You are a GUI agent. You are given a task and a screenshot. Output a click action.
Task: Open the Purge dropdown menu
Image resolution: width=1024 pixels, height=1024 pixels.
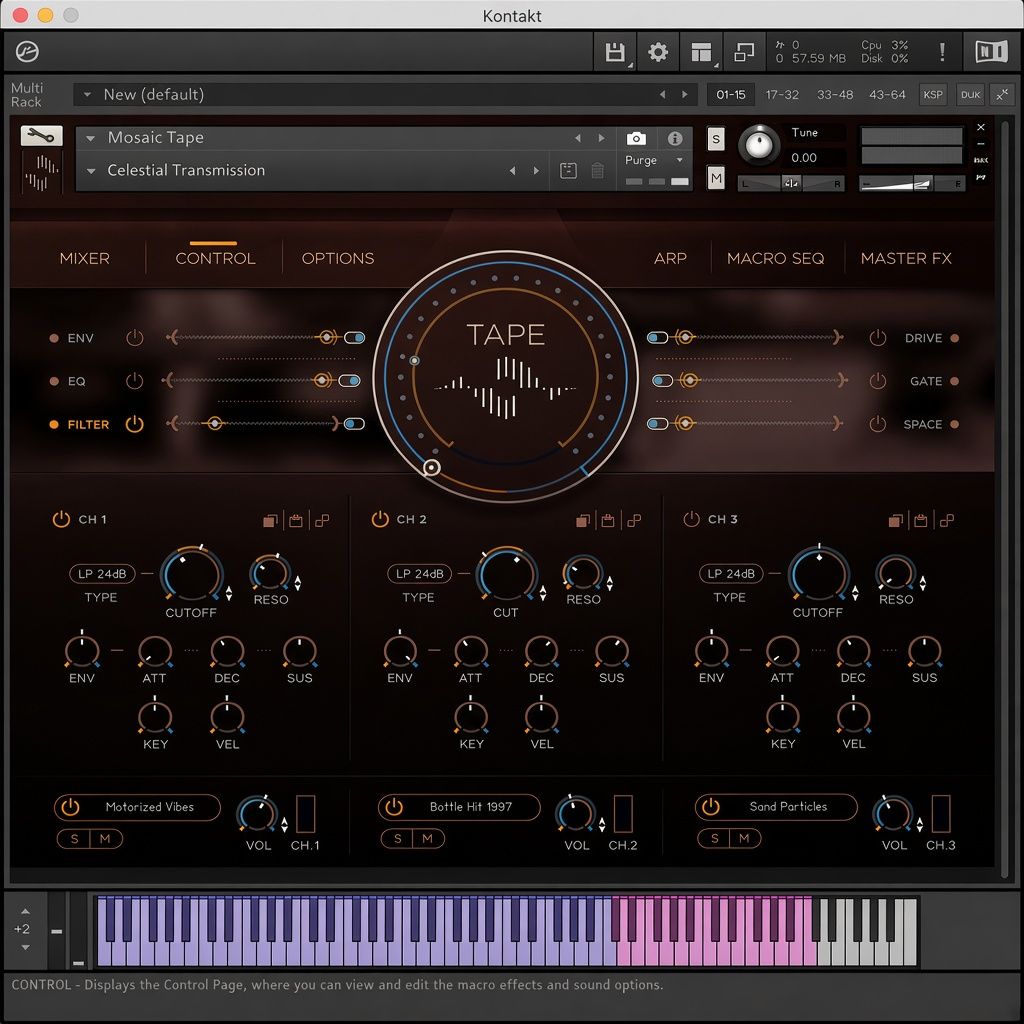(654, 160)
